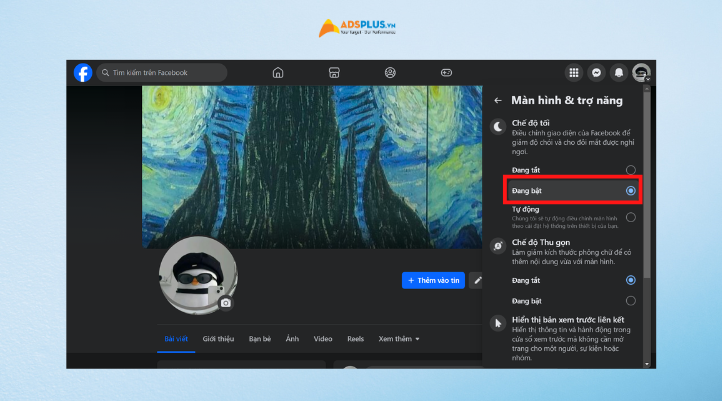722x401 pixels.
Task: Switch to Bạn bè tab
Action: tap(260, 339)
